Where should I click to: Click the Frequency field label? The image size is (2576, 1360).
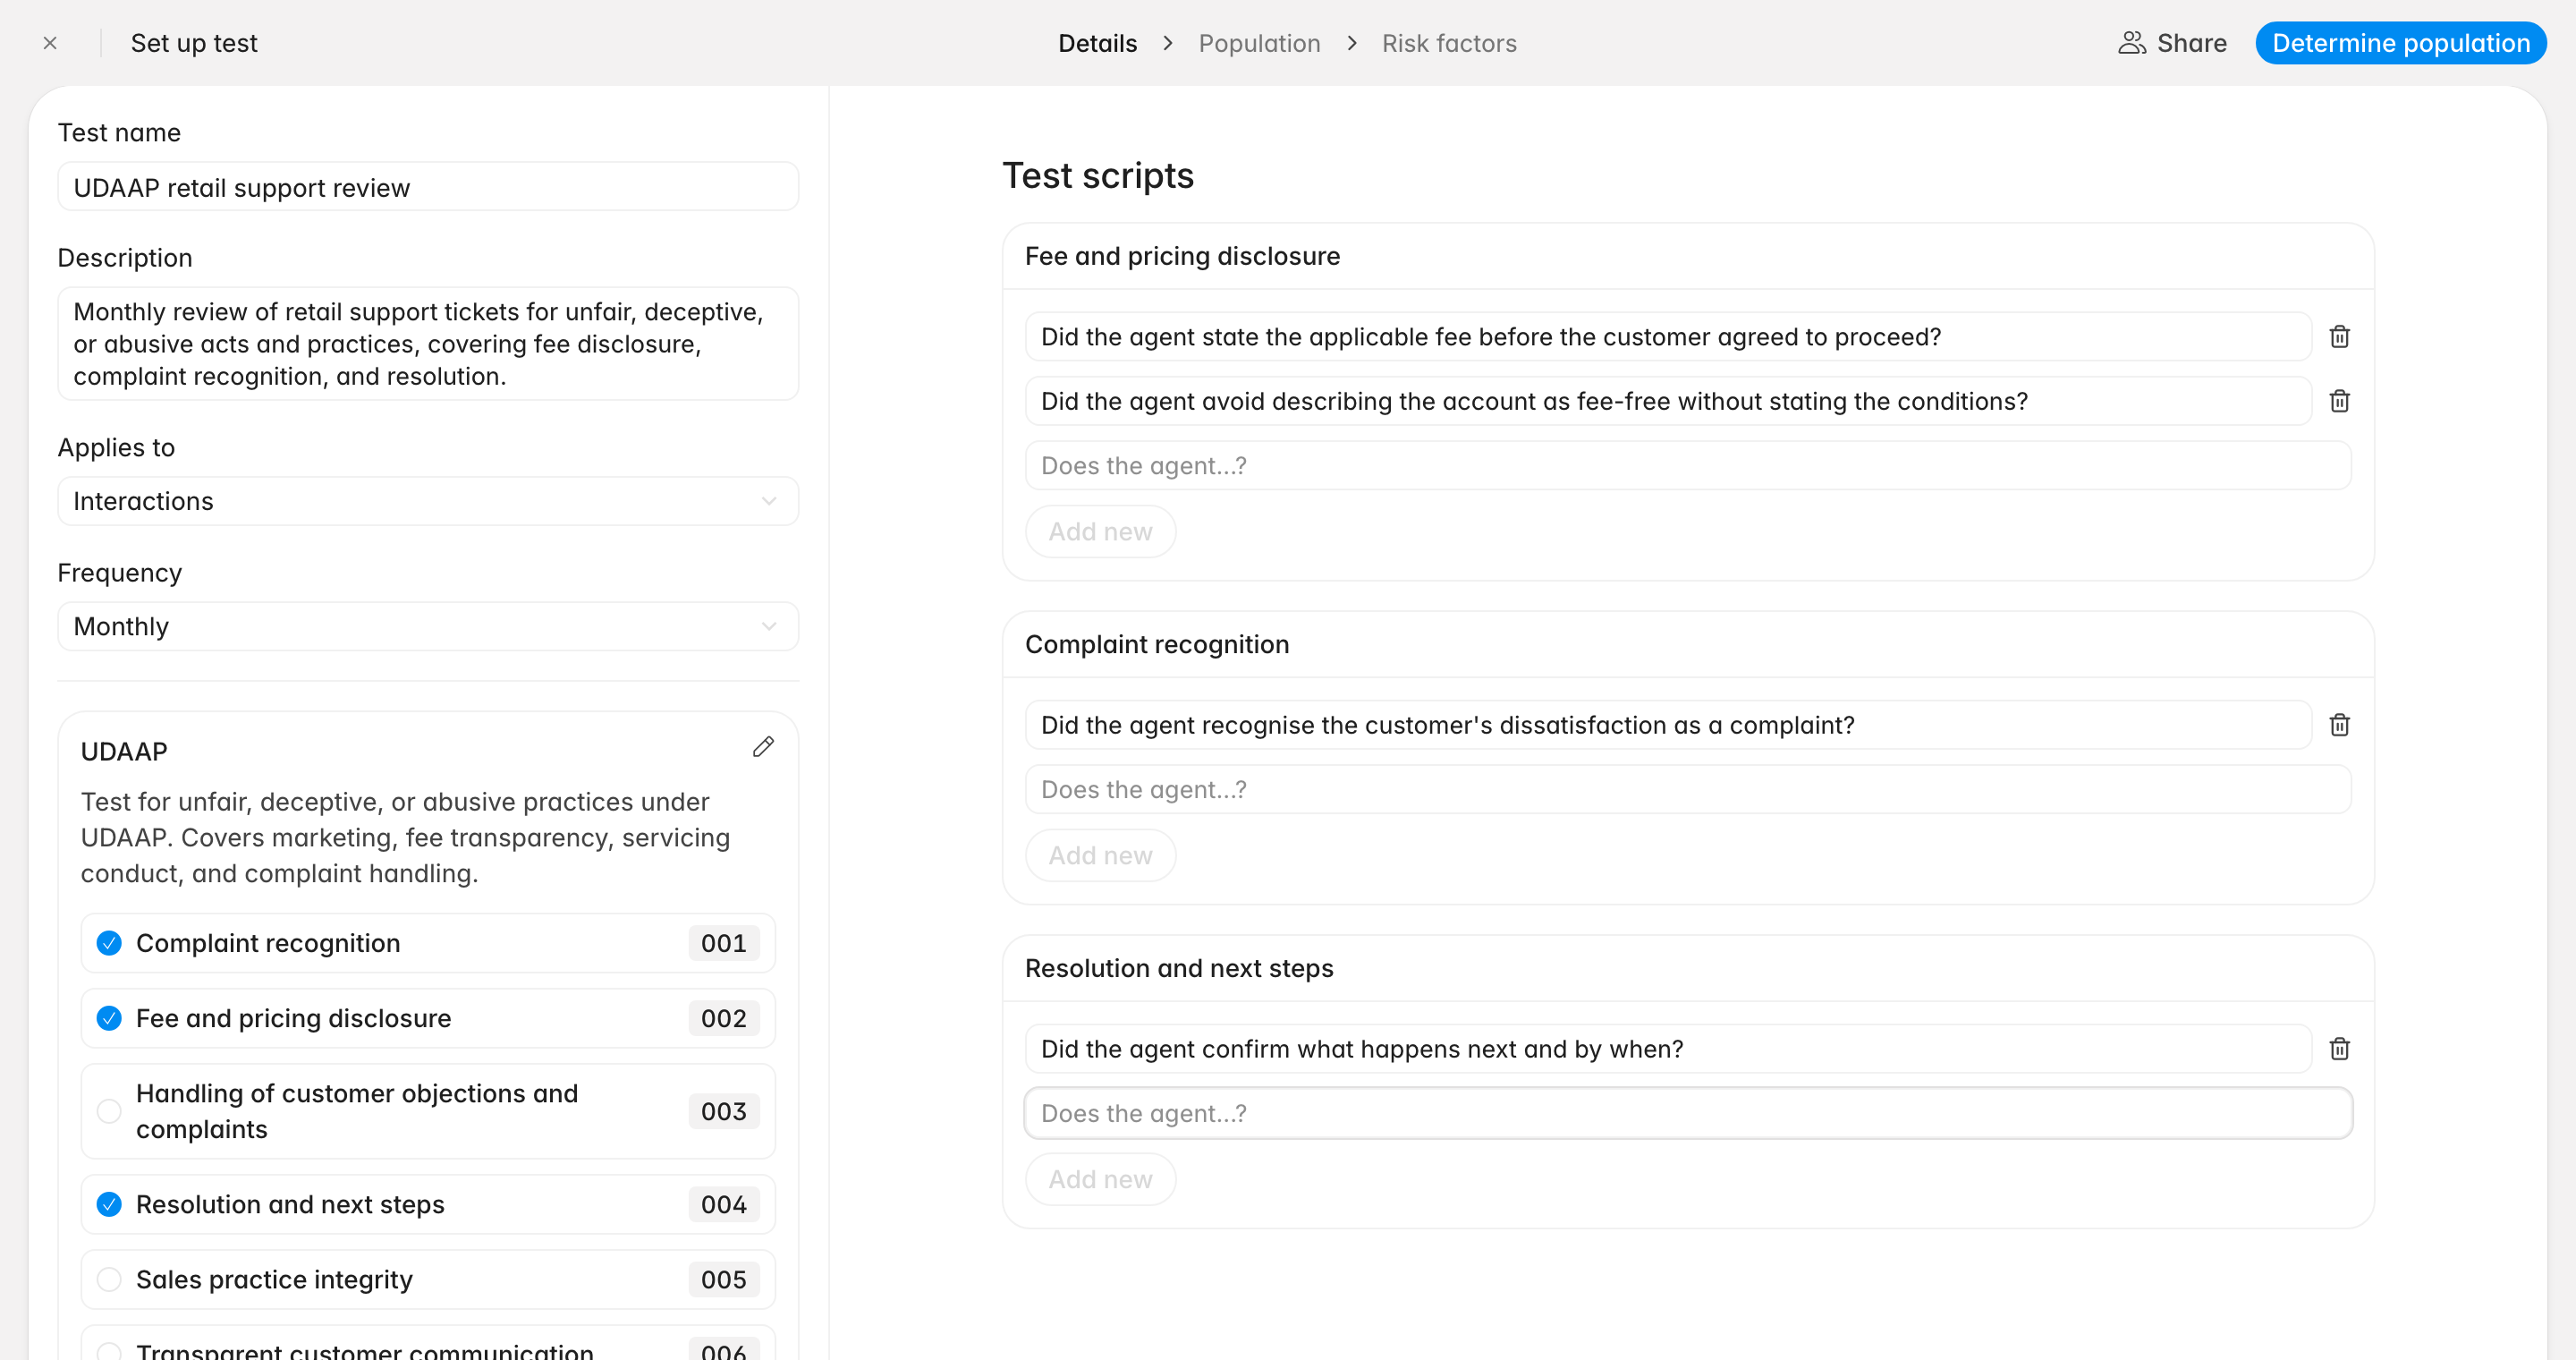(120, 572)
